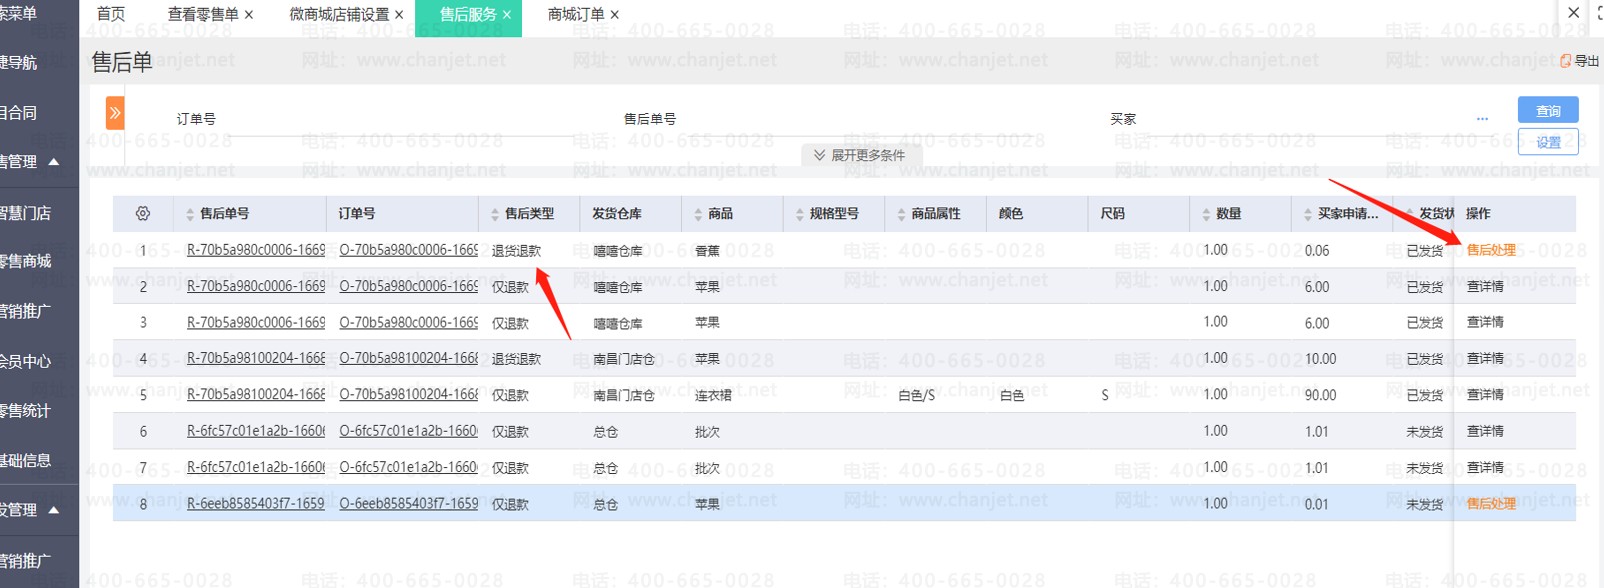Open row 4 after-sale number R-70b5a98100204

pos(256,359)
